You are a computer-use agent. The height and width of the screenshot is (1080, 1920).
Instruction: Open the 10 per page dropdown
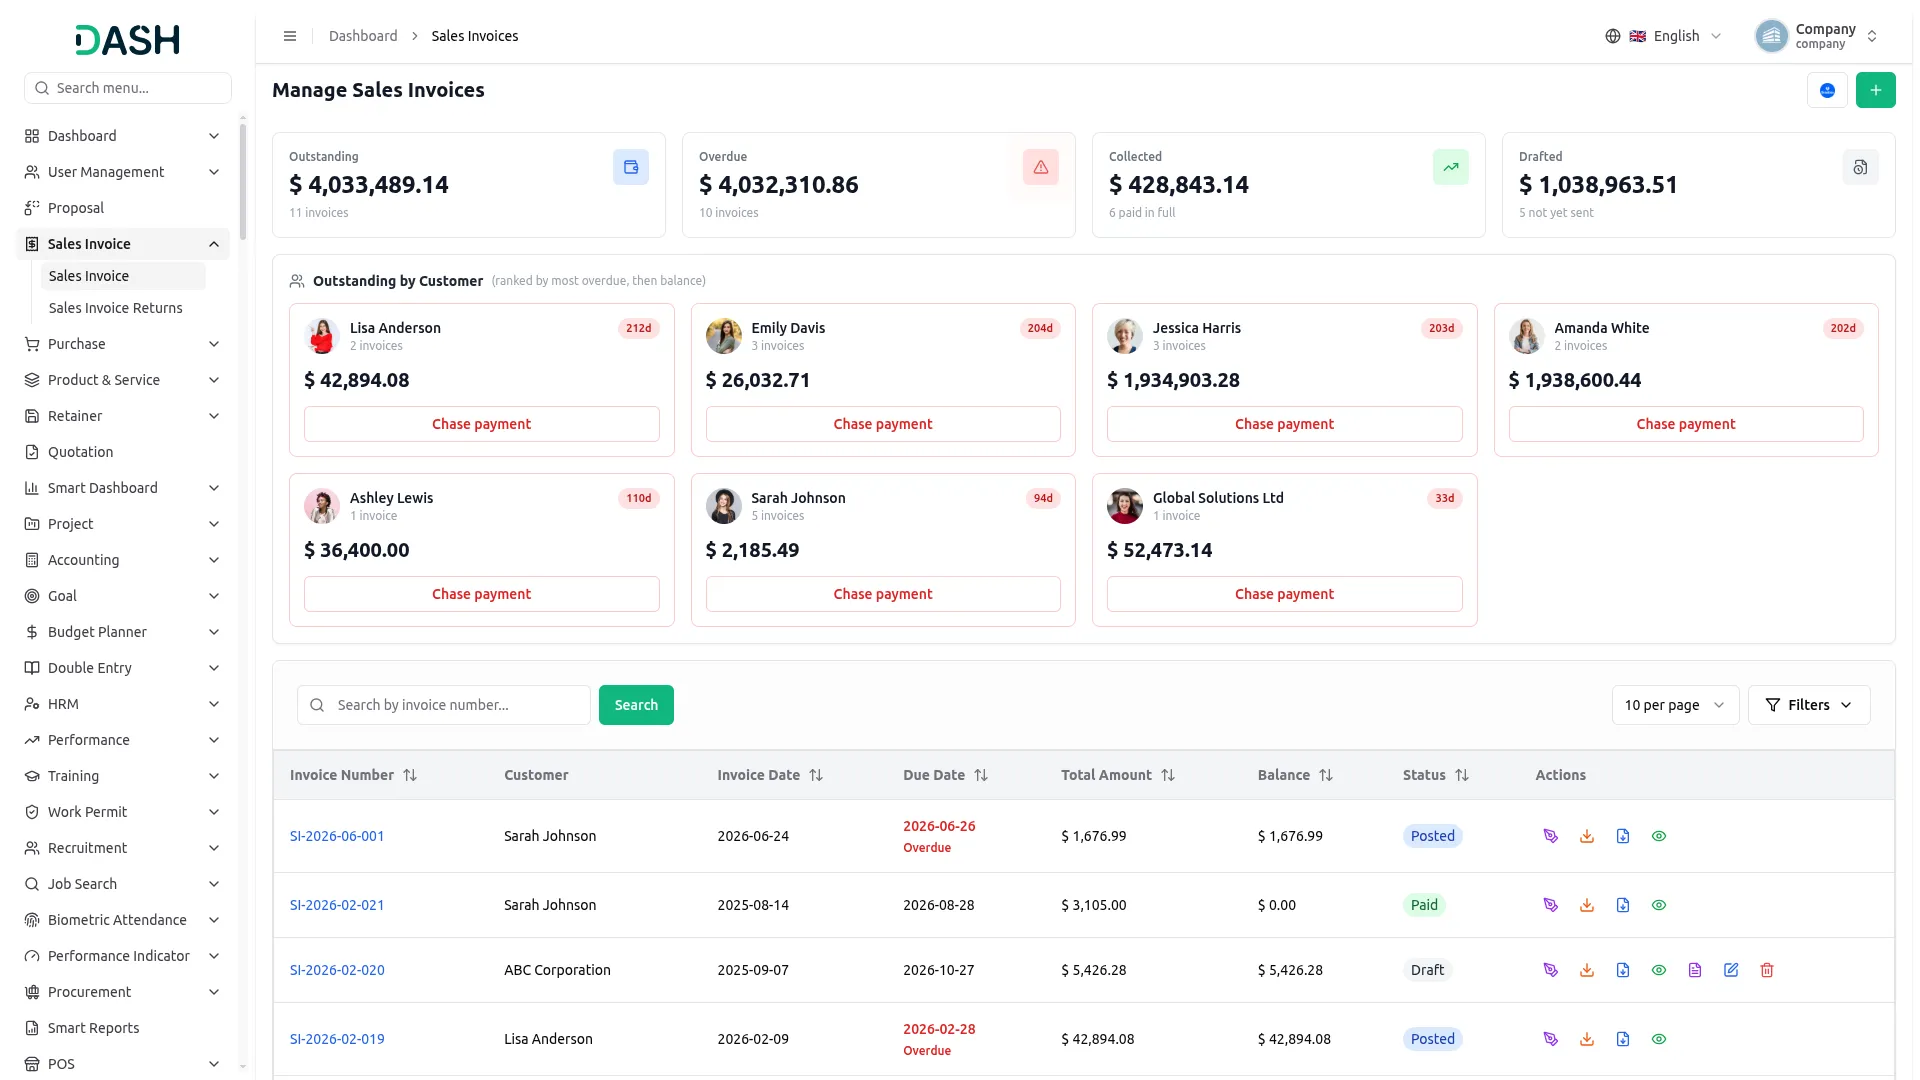1675,705
